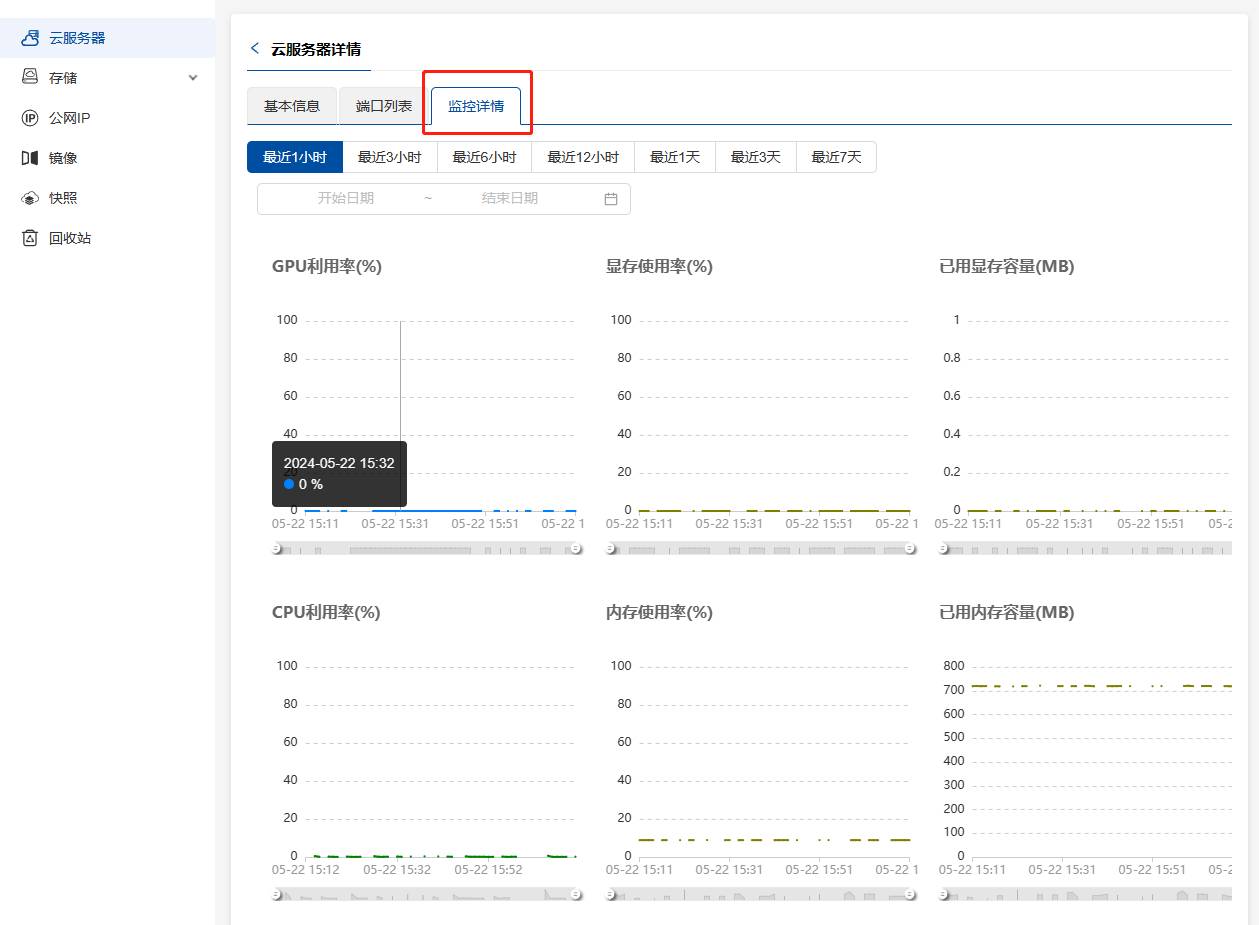Open the 云服务器 menu item
This screenshot has width=1259, height=925.
107,38
